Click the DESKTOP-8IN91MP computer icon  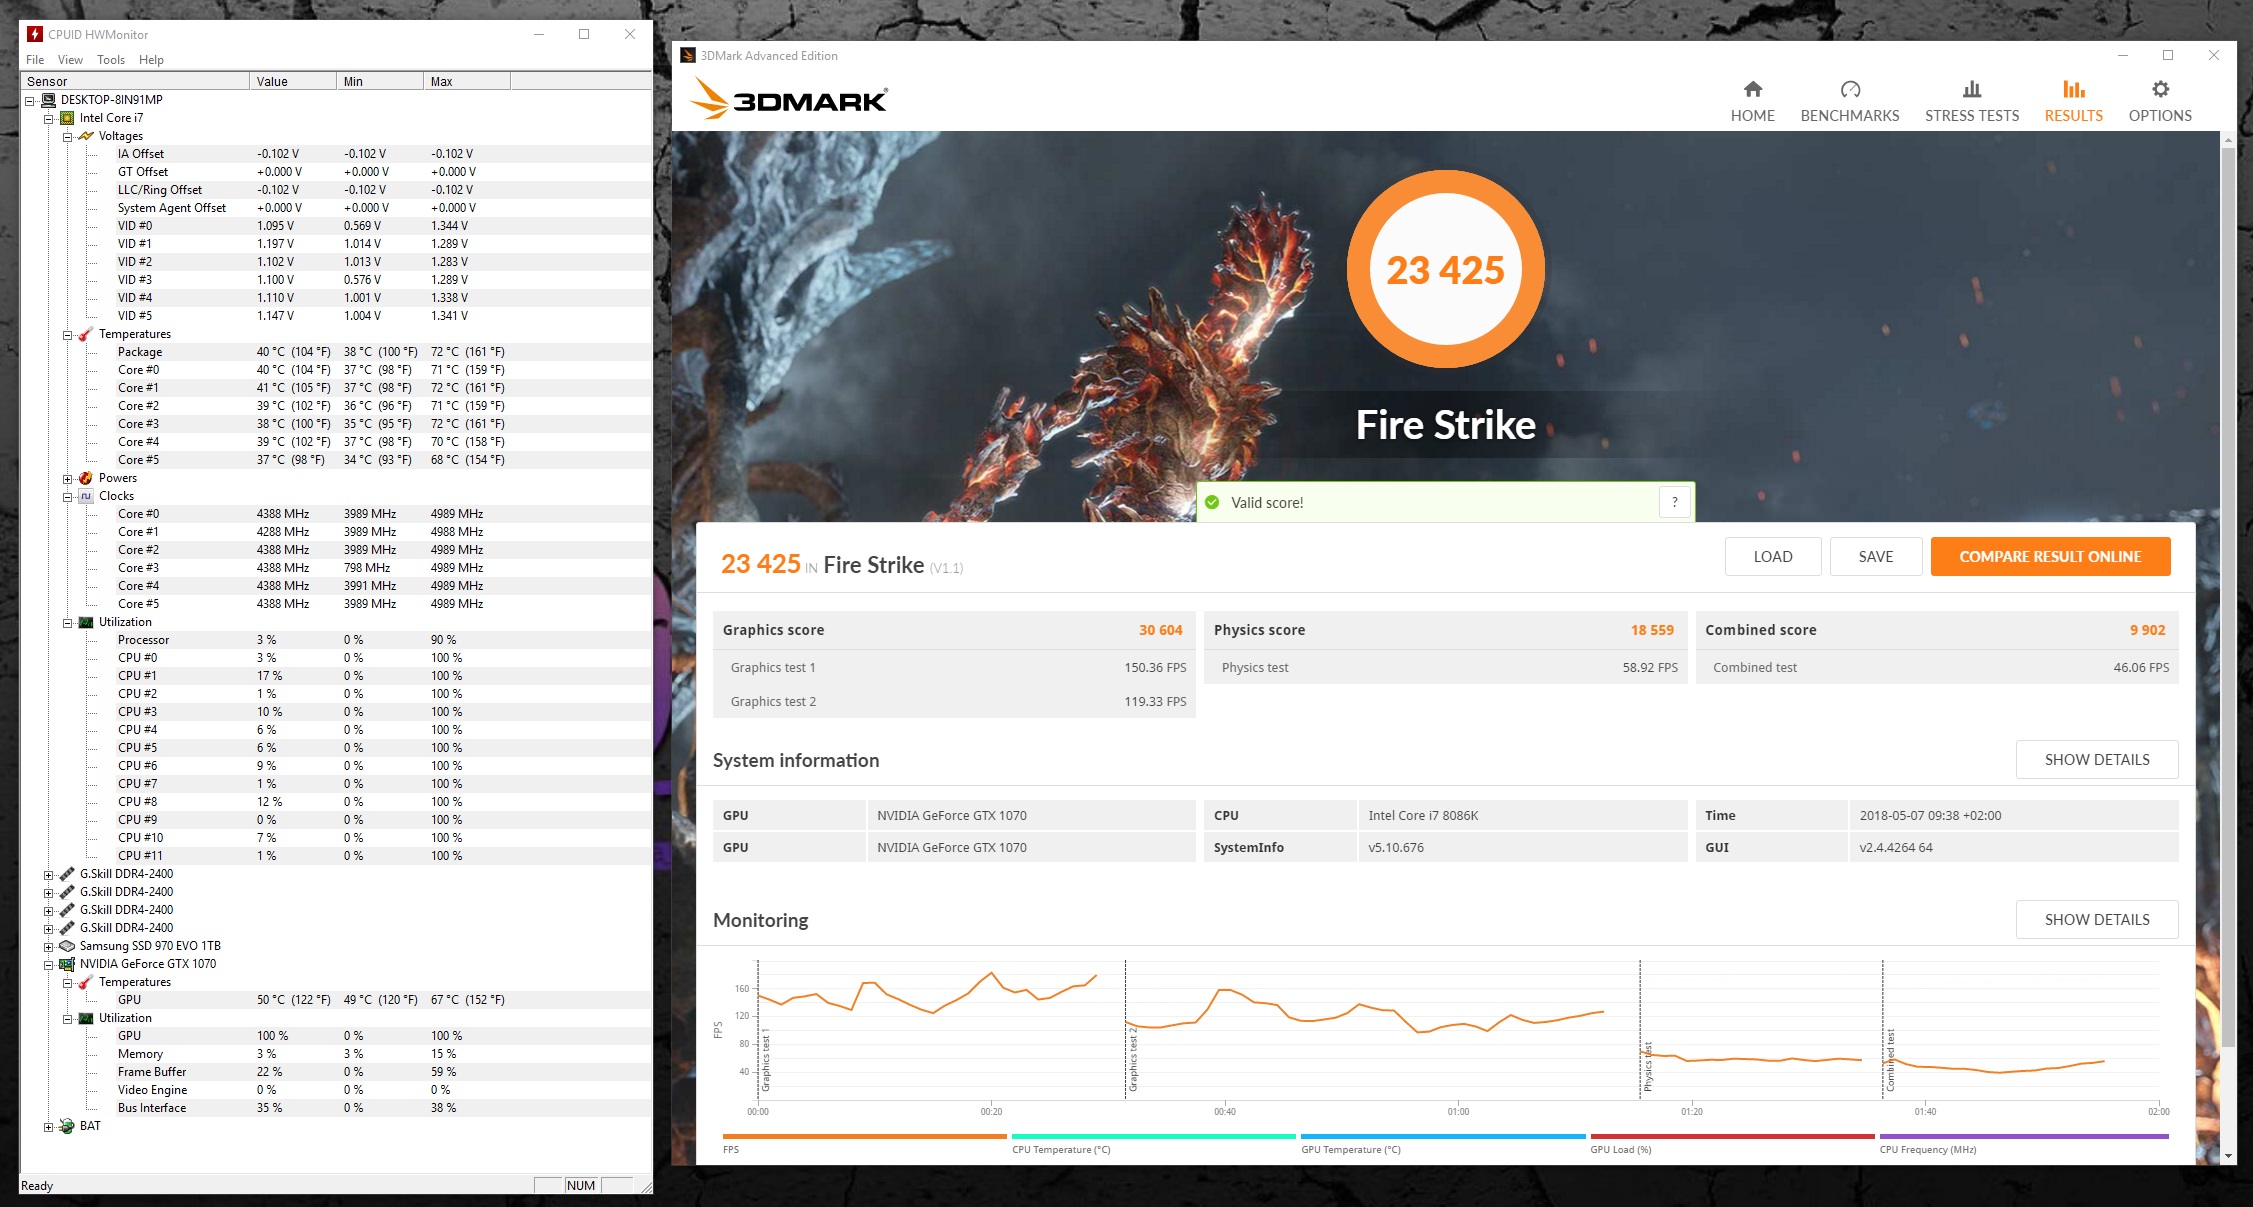point(48,100)
